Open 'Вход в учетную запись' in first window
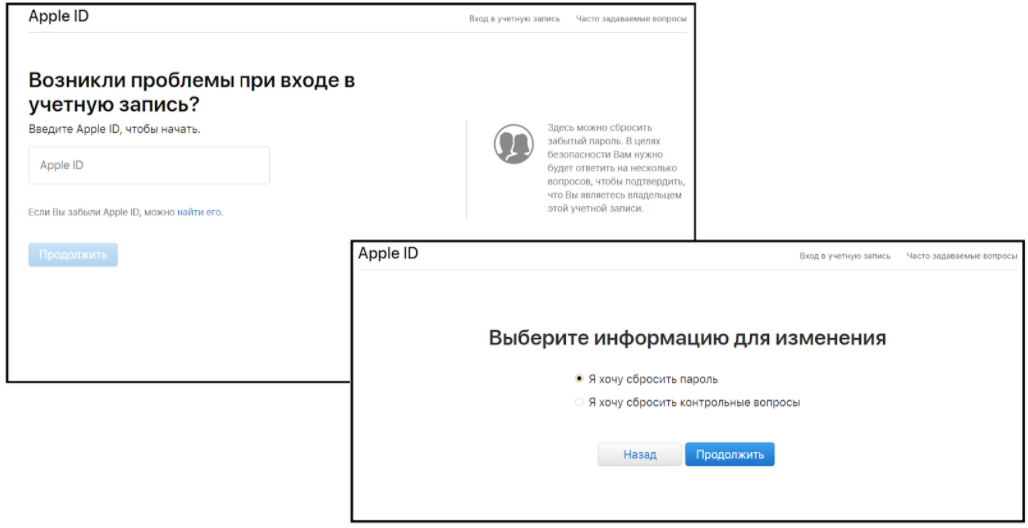 point(515,19)
